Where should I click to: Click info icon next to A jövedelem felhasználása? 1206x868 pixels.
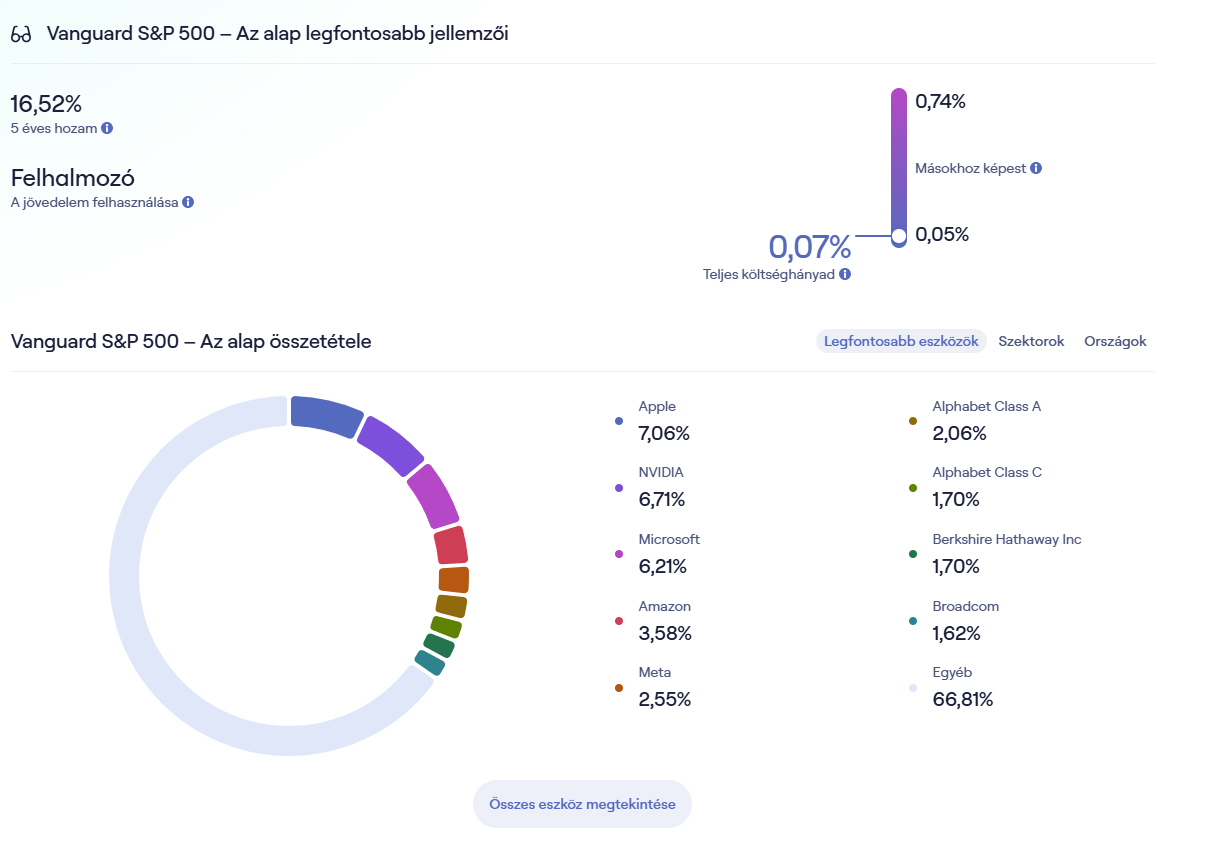point(188,202)
